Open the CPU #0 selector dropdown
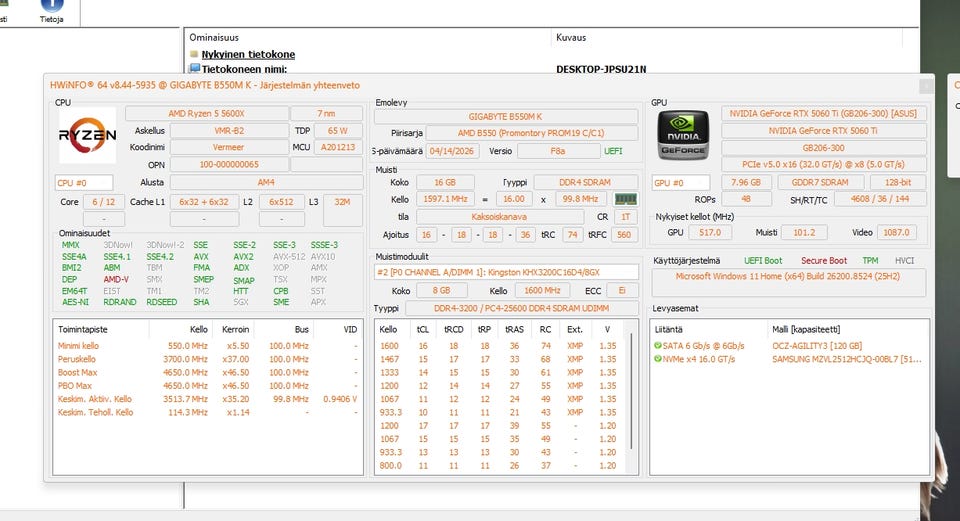This screenshot has height=521, width=960. [83, 182]
